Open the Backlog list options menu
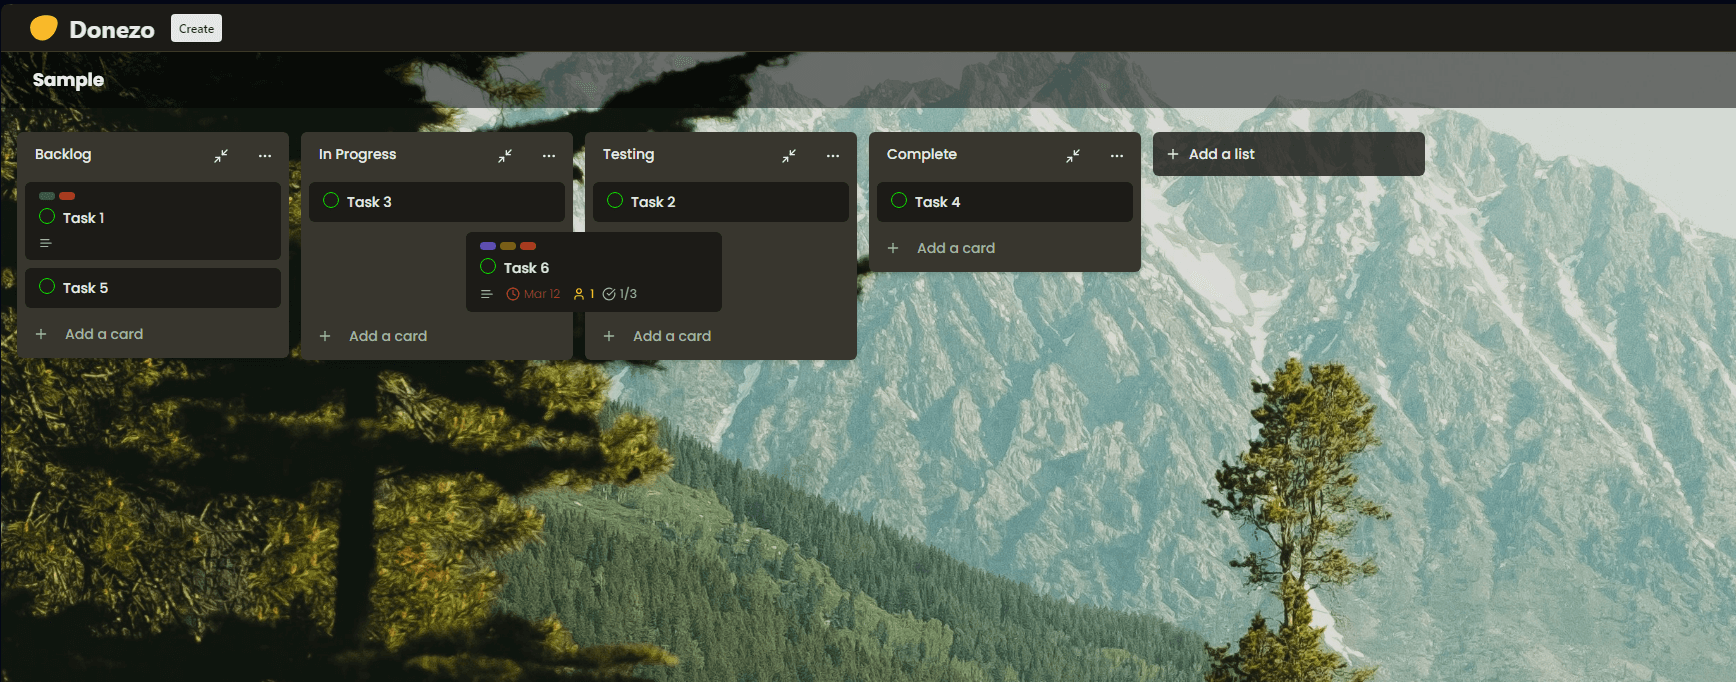The width and height of the screenshot is (1736, 682). tap(265, 156)
